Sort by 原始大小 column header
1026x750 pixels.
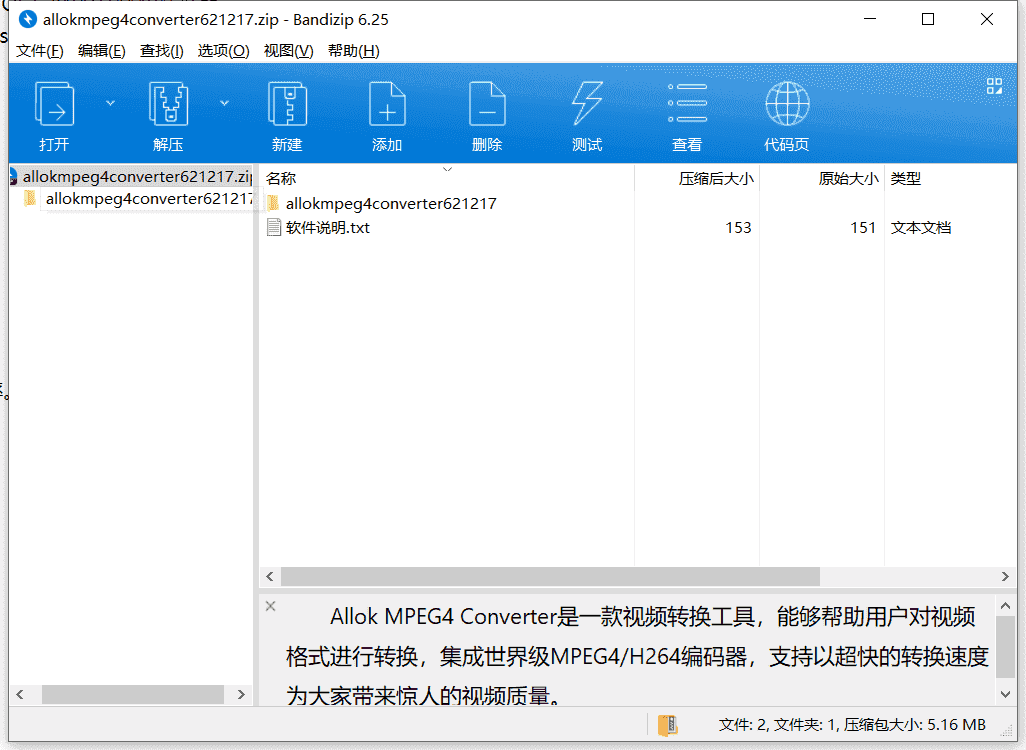tap(848, 179)
